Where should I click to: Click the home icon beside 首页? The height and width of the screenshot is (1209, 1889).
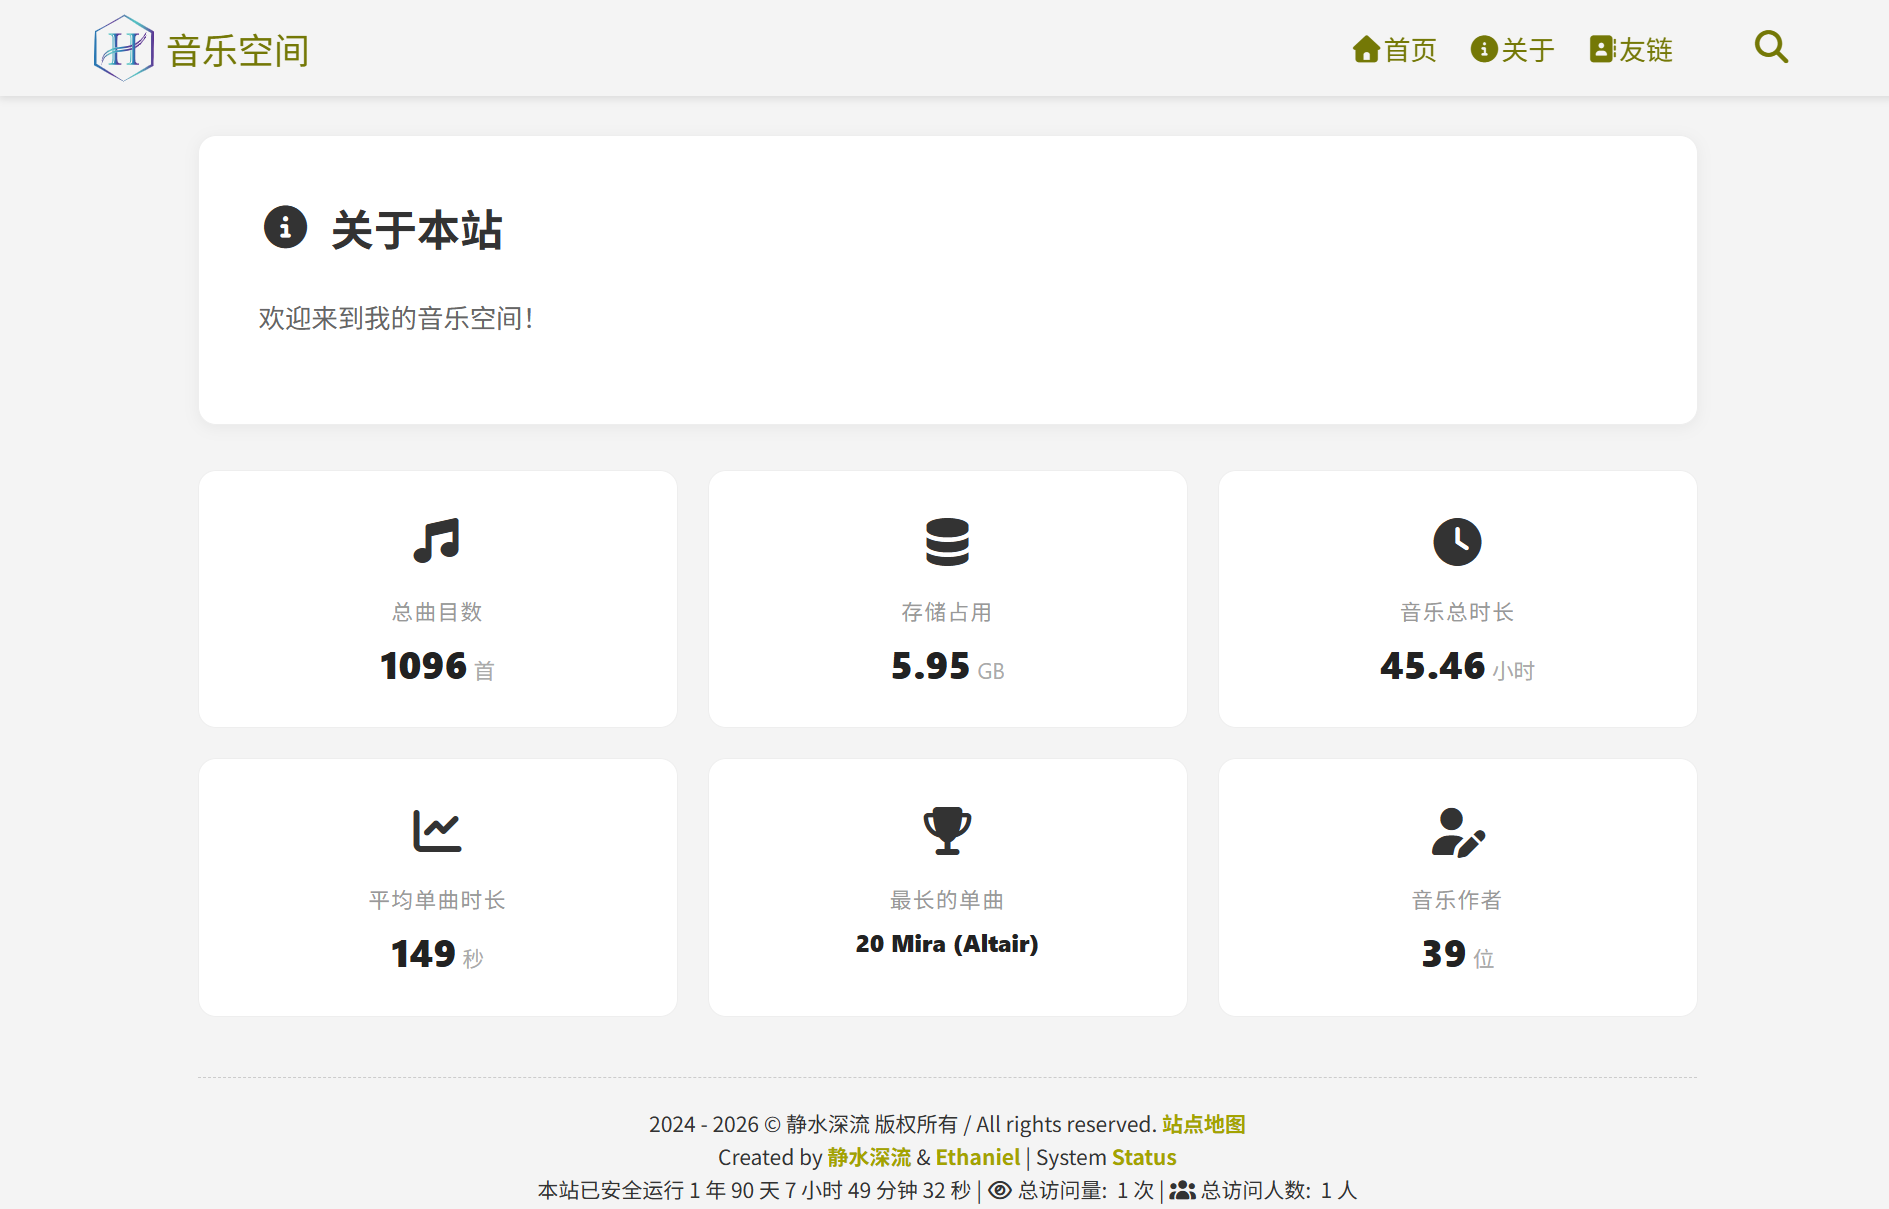point(1366,49)
